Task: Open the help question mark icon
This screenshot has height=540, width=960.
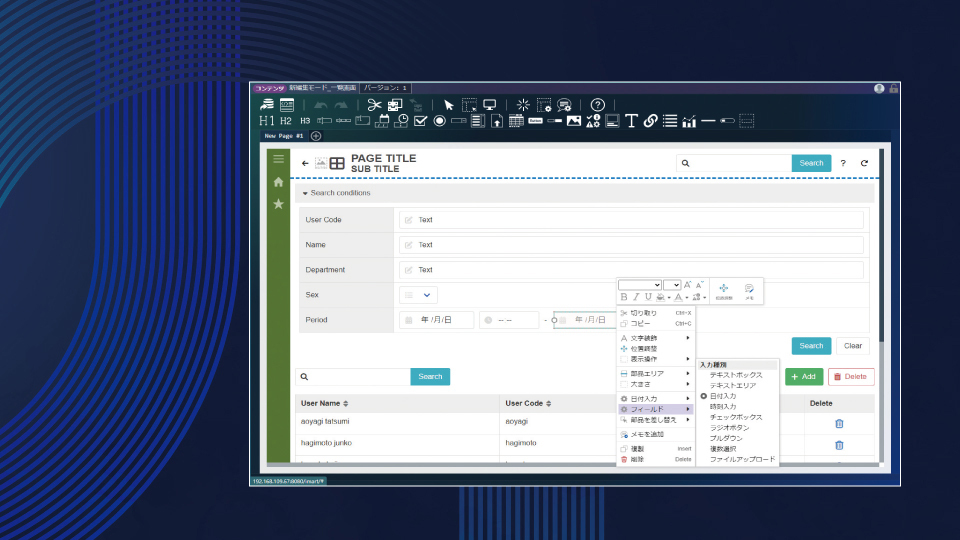Action: (597, 105)
